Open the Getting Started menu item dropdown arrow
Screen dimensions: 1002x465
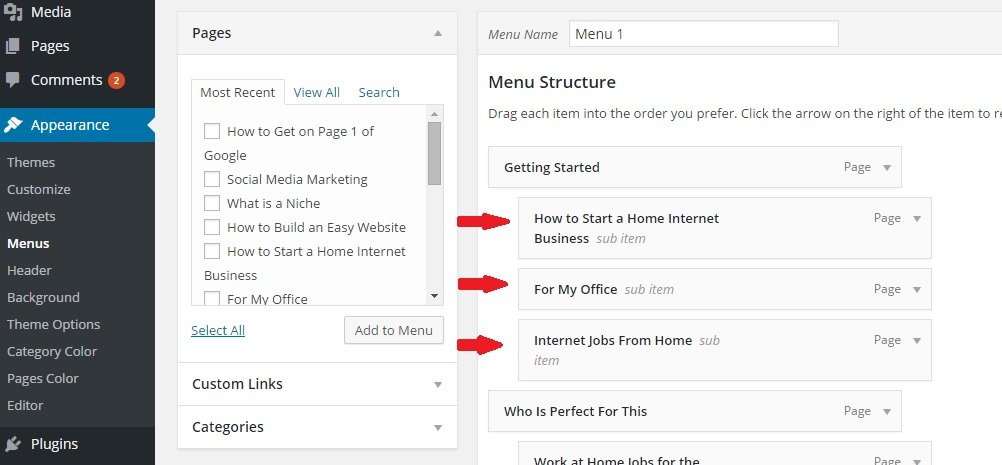point(887,167)
